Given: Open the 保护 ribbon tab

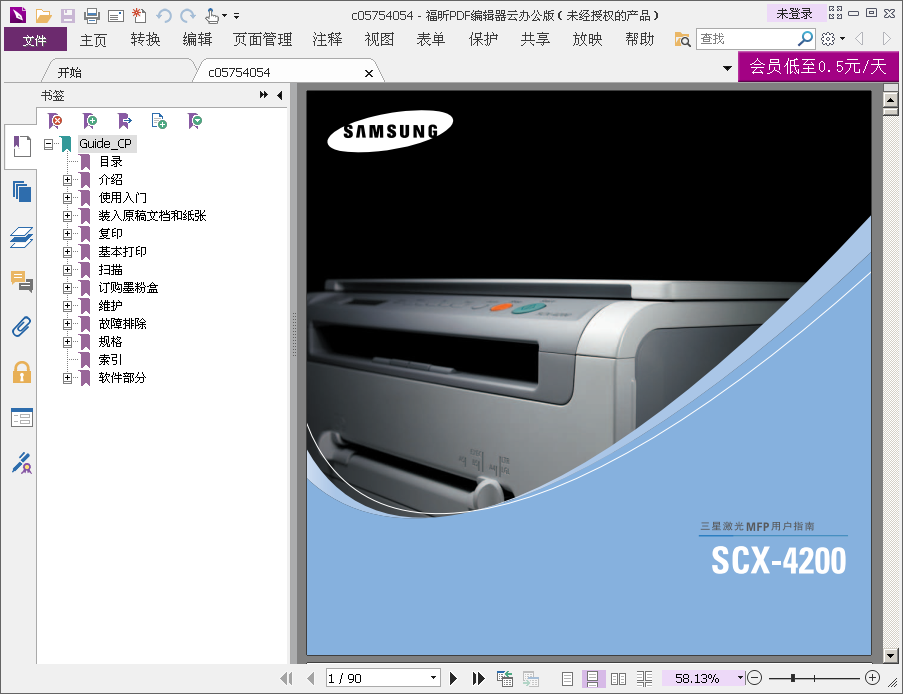Looking at the screenshot, I should [x=483, y=40].
